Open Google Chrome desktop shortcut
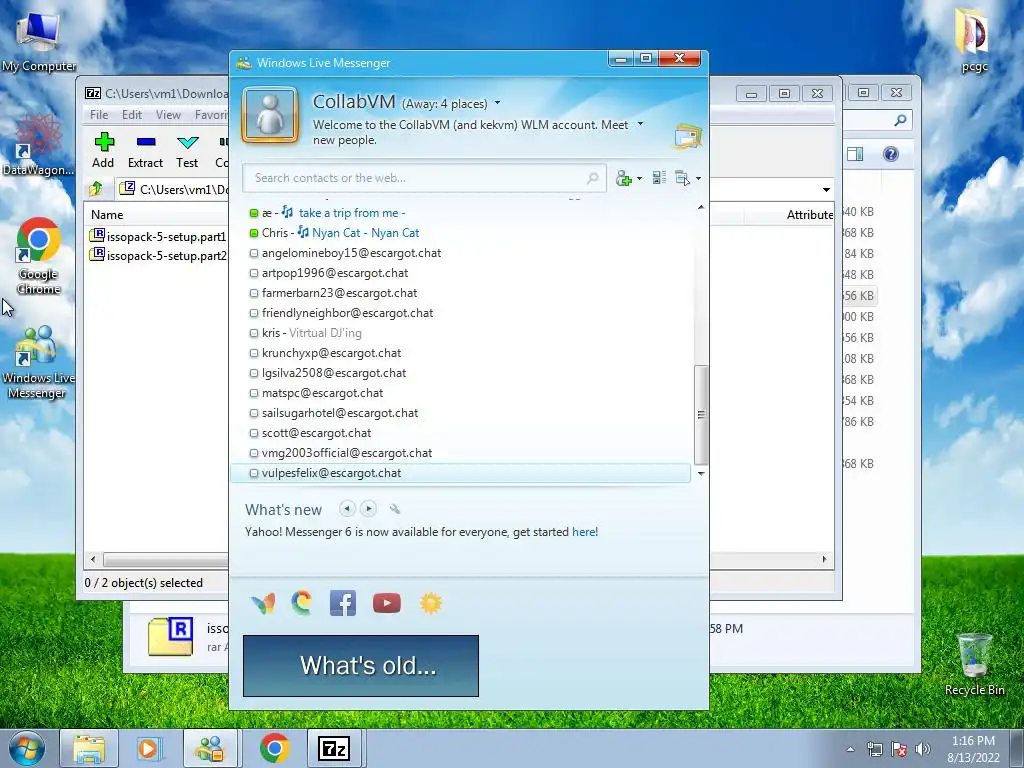This screenshot has height=768, width=1024. [39, 256]
